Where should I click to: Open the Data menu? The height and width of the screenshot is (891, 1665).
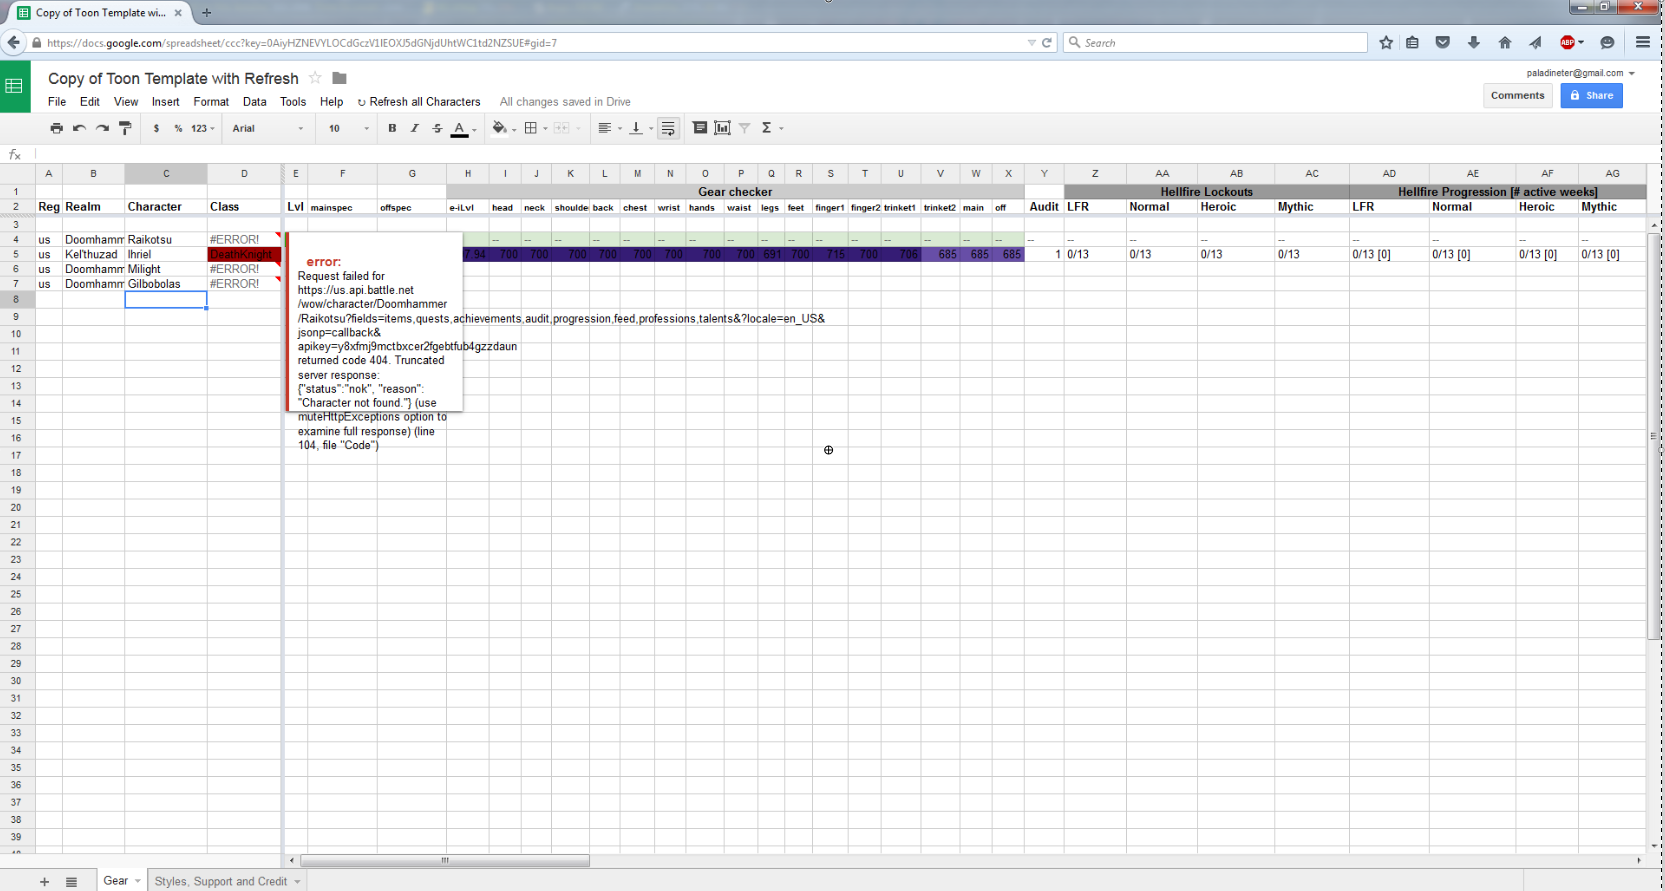(x=255, y=102)
